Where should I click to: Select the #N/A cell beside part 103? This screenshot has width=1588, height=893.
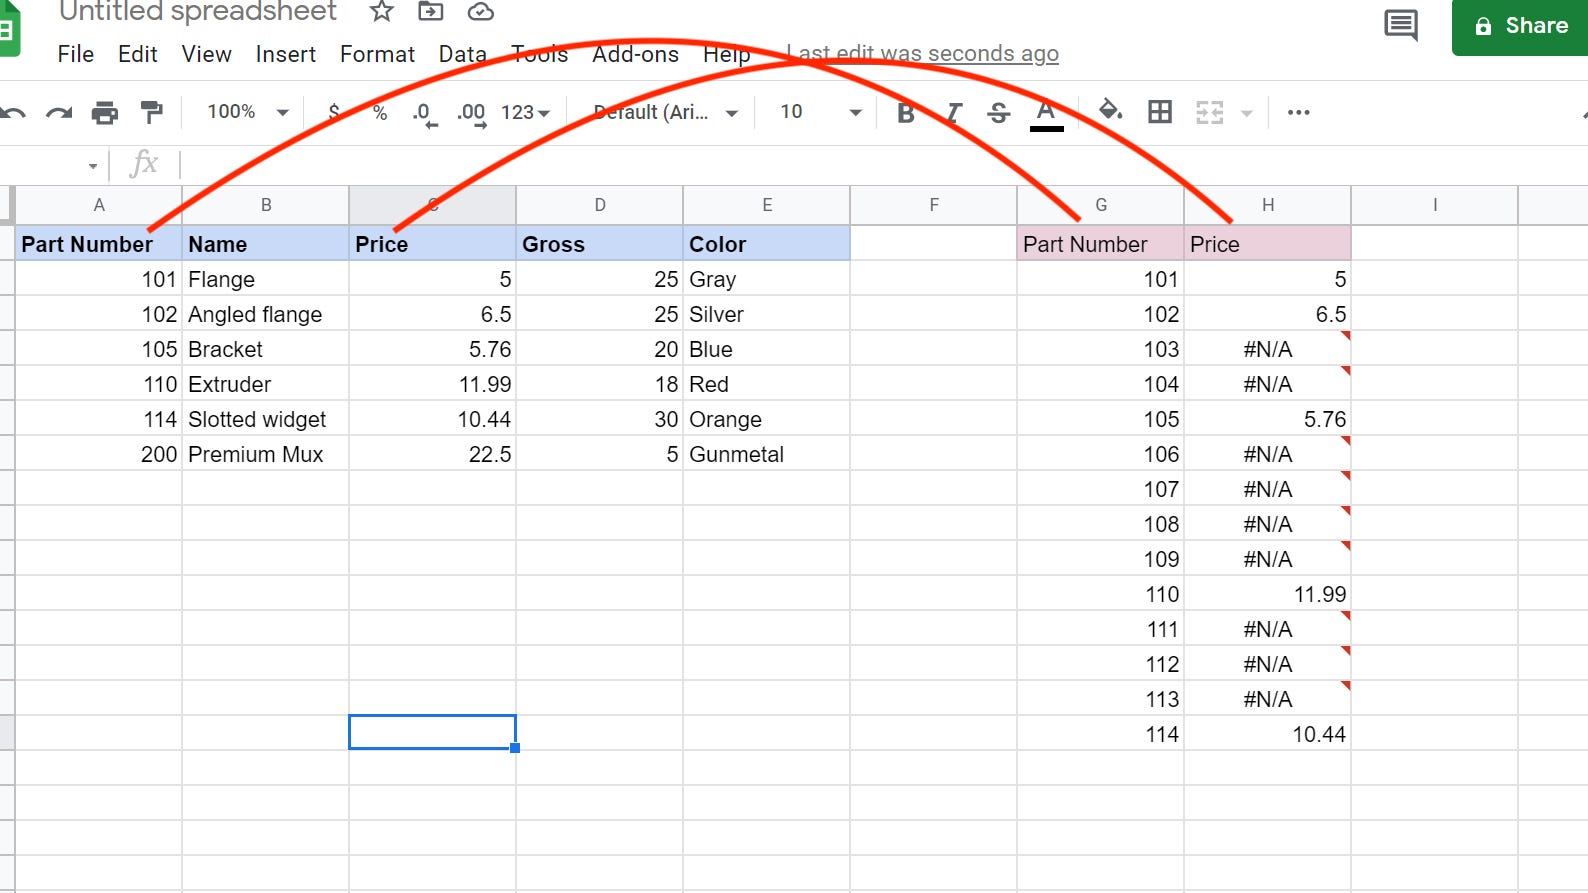pos(1268,349)
